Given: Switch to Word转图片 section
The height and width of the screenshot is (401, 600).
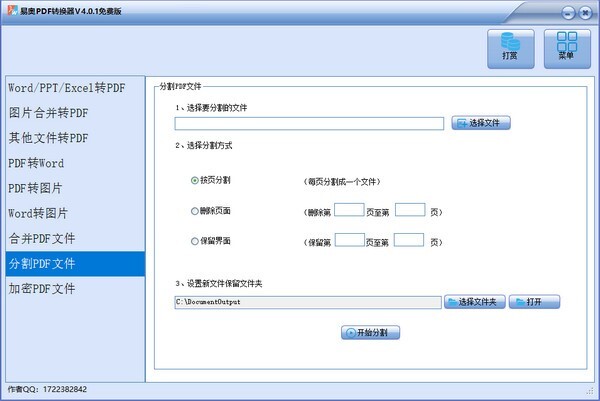Looking at the screenshot, I should click(x=75, y=214).
